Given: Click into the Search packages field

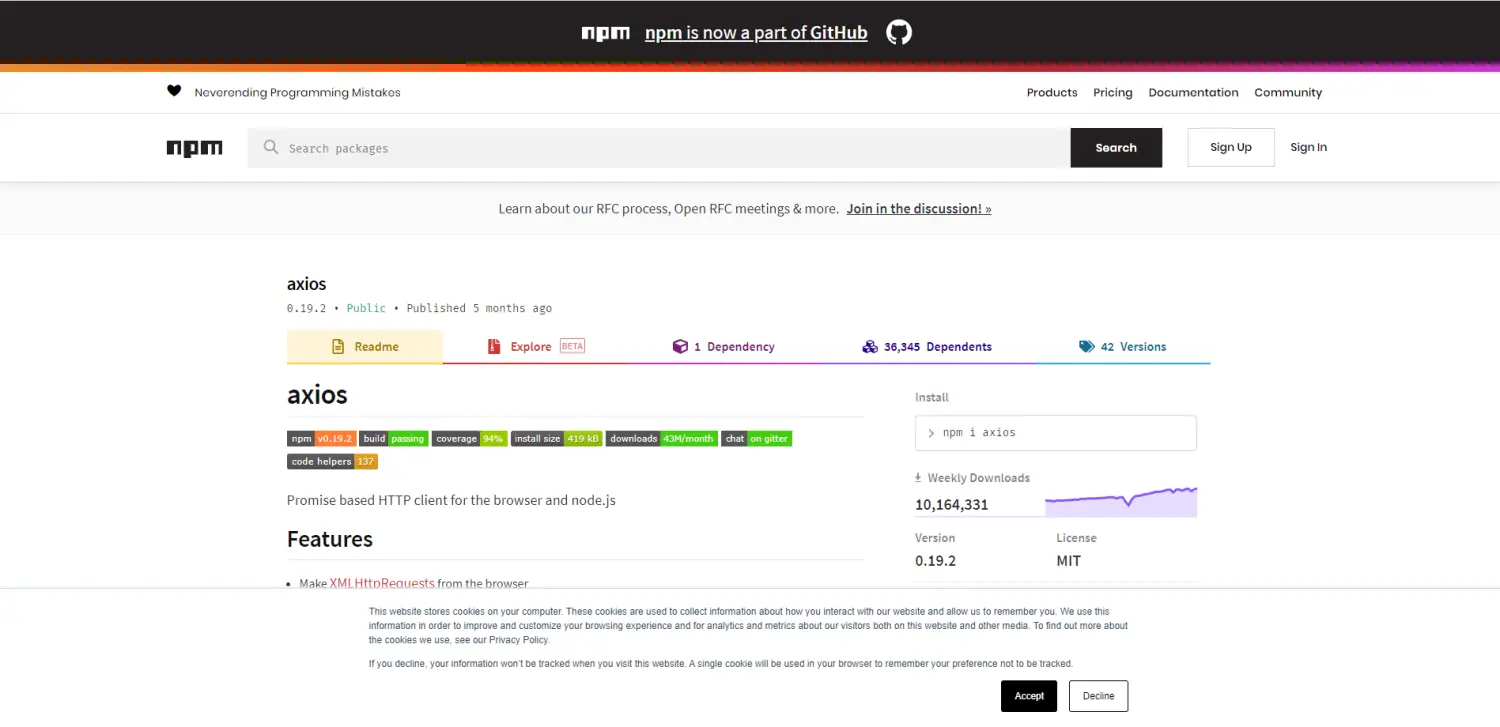Looking at the screenshot, I should coord(659,148).
